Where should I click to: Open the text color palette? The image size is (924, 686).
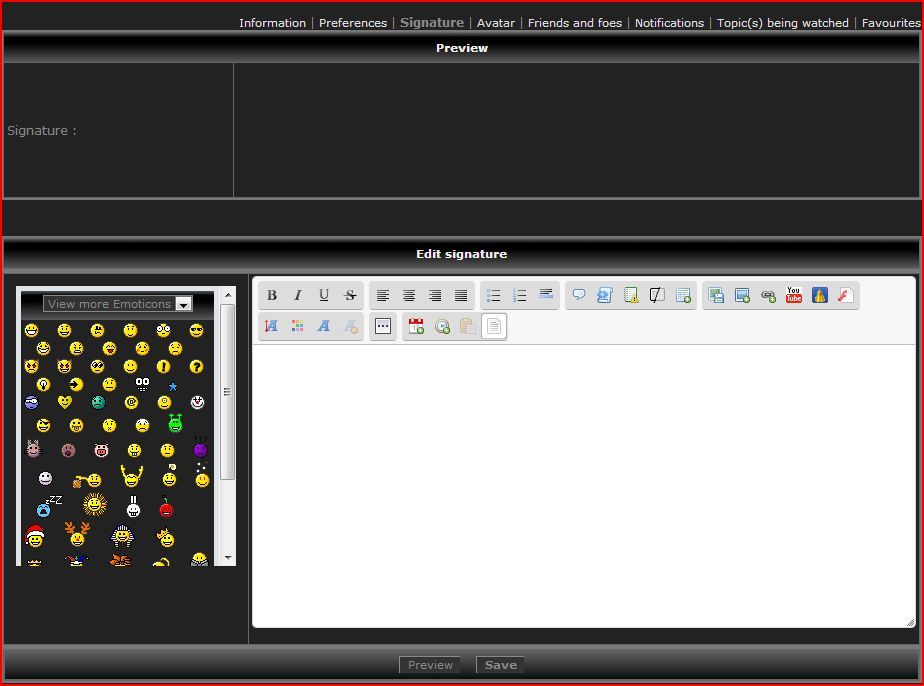pos(298,326)
